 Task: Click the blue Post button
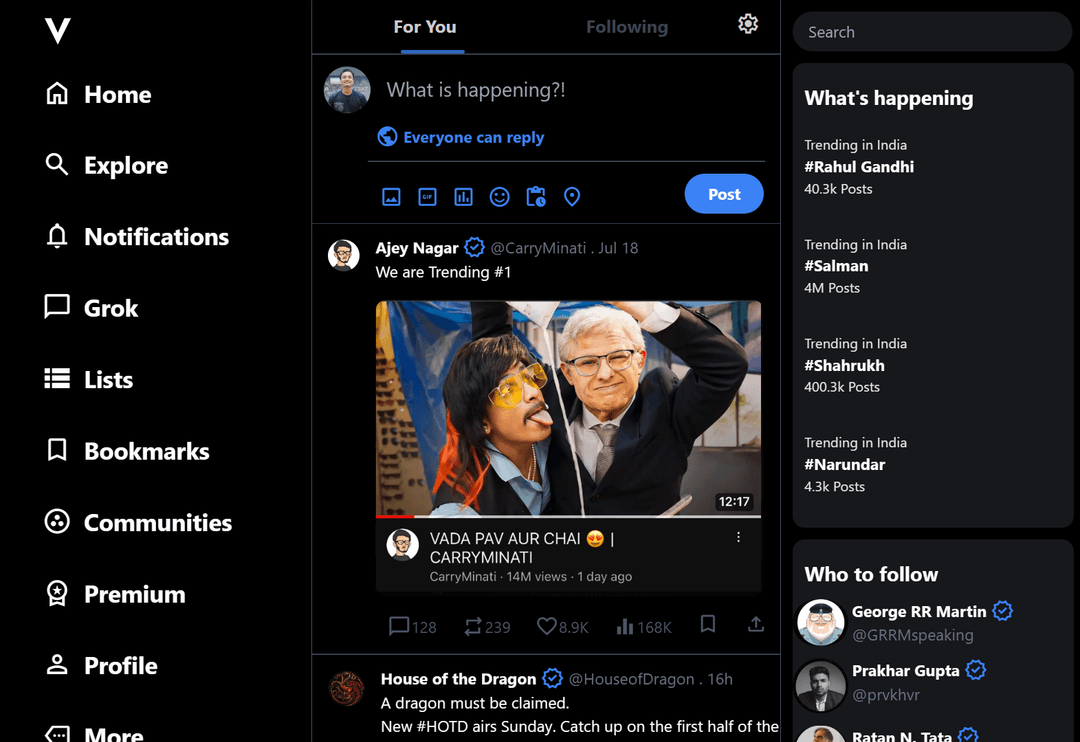(x=724, y=195)
